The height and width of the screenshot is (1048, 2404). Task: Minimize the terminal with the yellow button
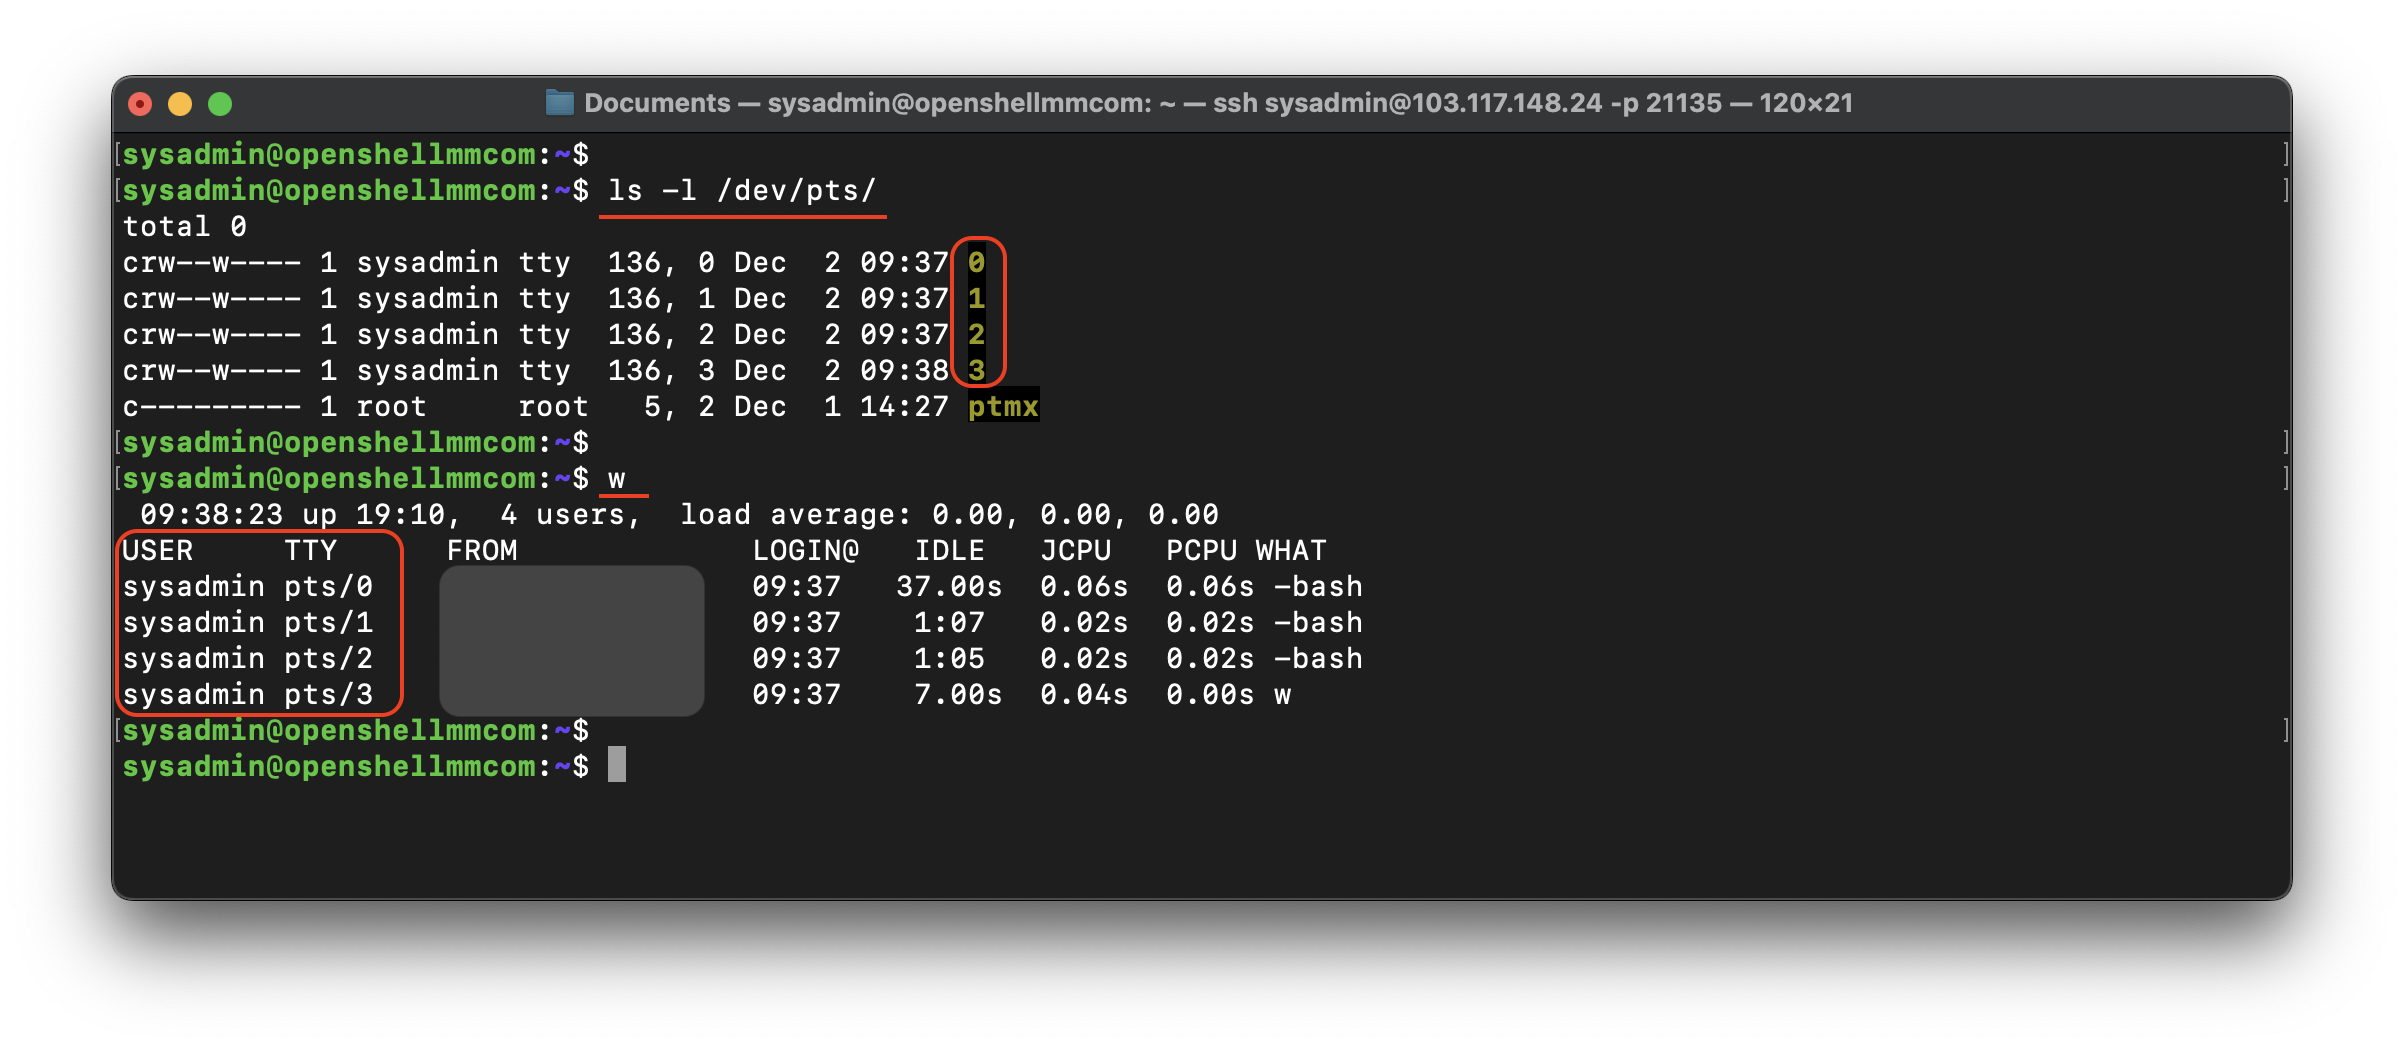pyautogui.click(x=180, y=104)
